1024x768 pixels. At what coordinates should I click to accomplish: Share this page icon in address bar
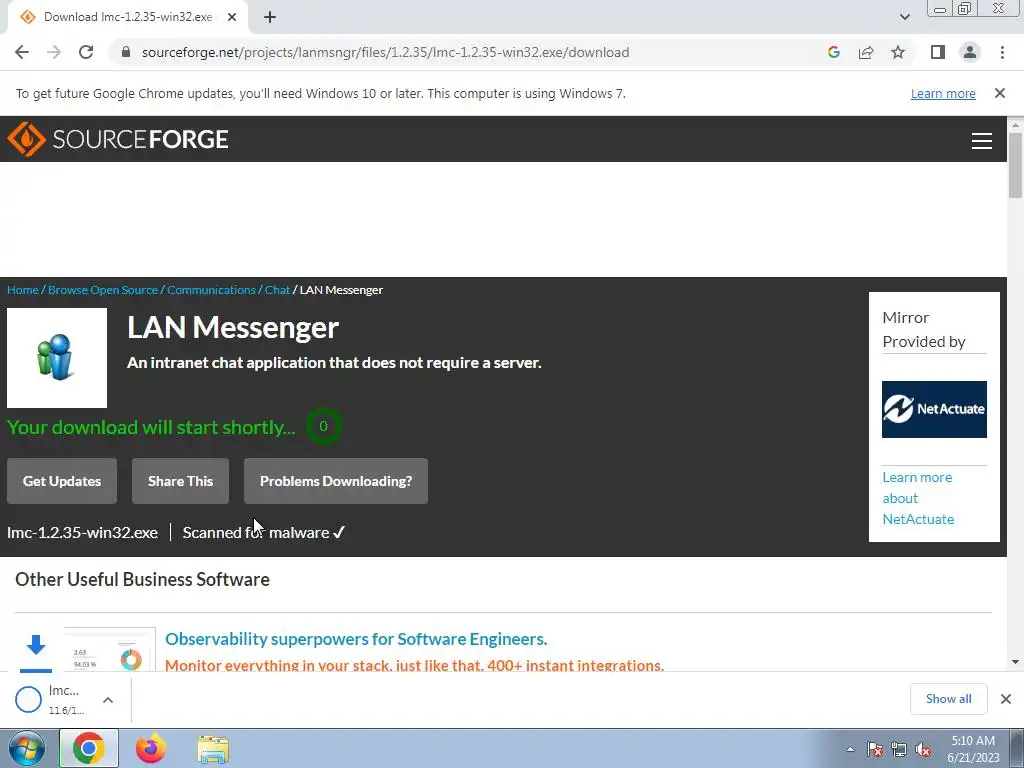point(866,52)
